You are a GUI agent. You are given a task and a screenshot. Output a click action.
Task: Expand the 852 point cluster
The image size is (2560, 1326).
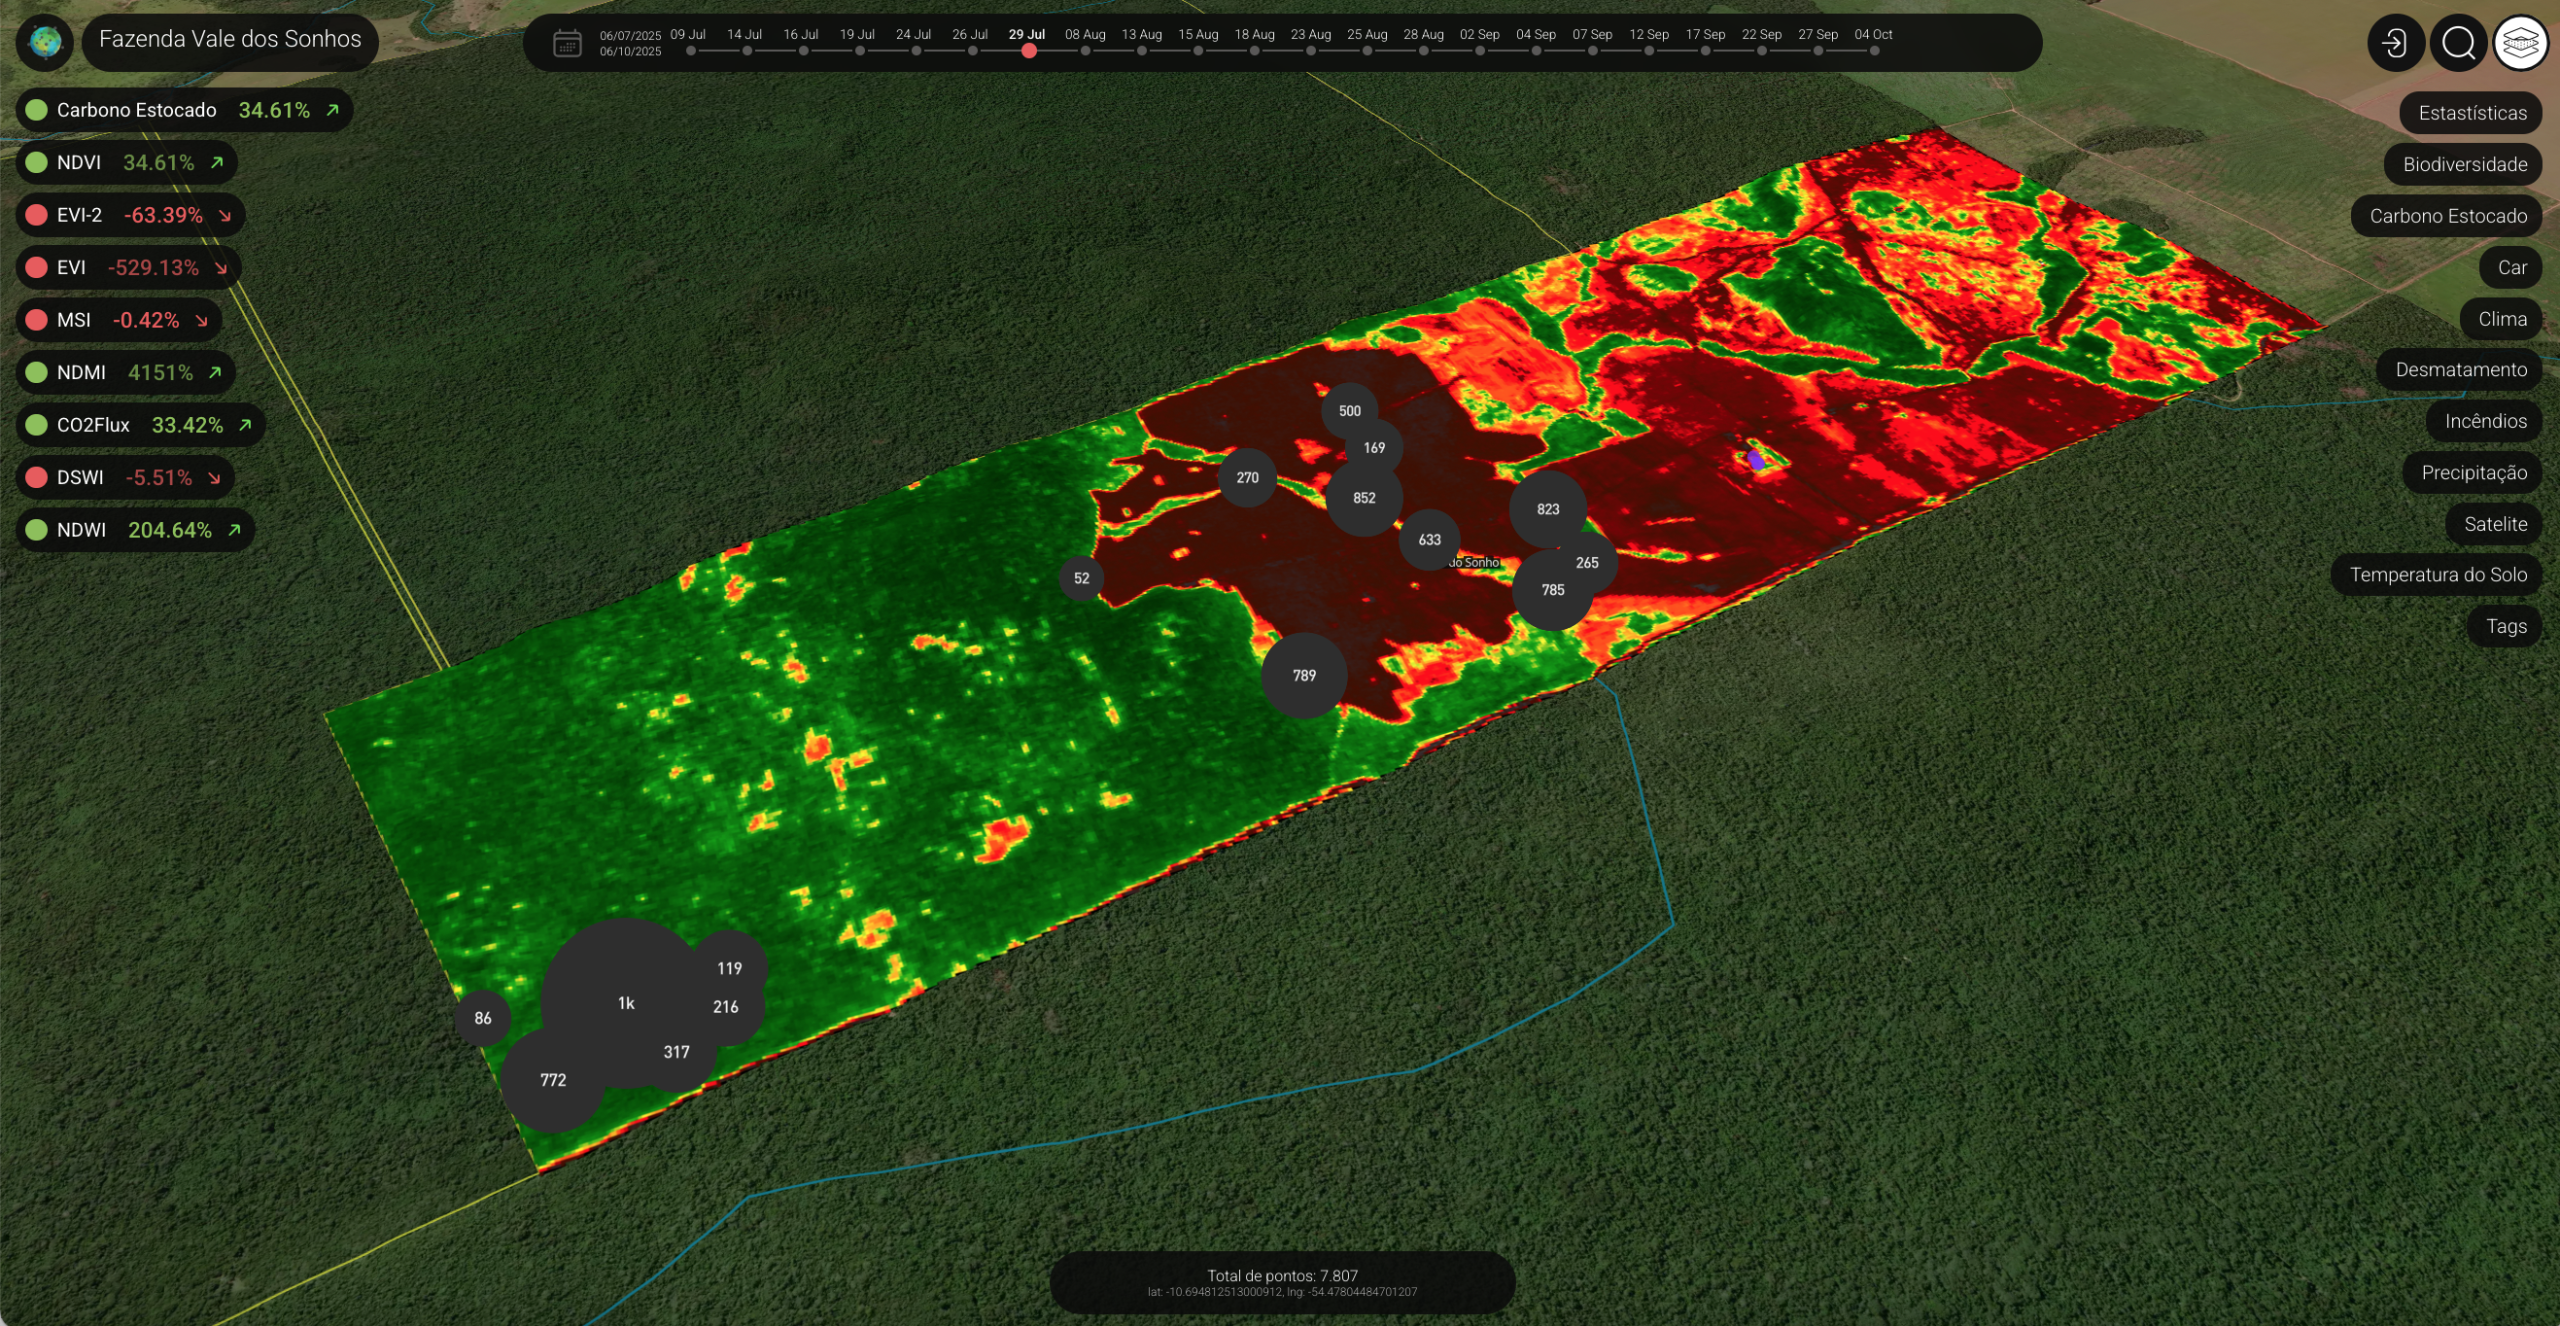1364,497
